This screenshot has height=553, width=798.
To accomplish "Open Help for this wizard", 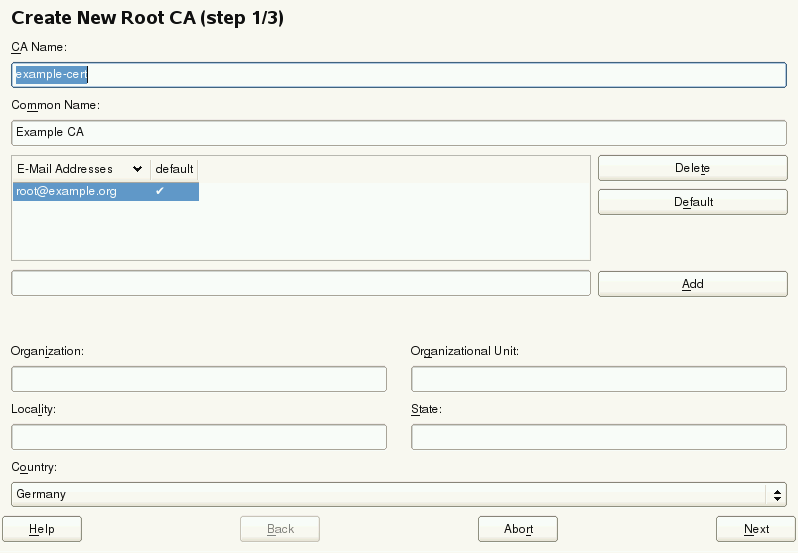I will click(42, 529).
